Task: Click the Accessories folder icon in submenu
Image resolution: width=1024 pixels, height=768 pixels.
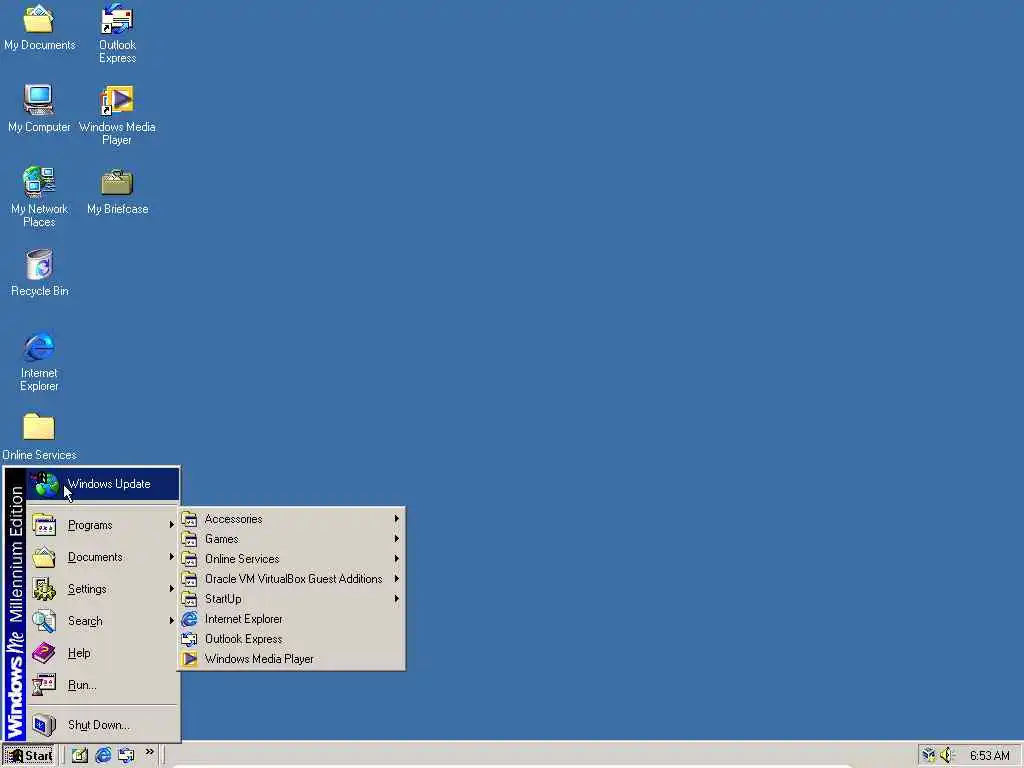Action: (x=189, y=519)
